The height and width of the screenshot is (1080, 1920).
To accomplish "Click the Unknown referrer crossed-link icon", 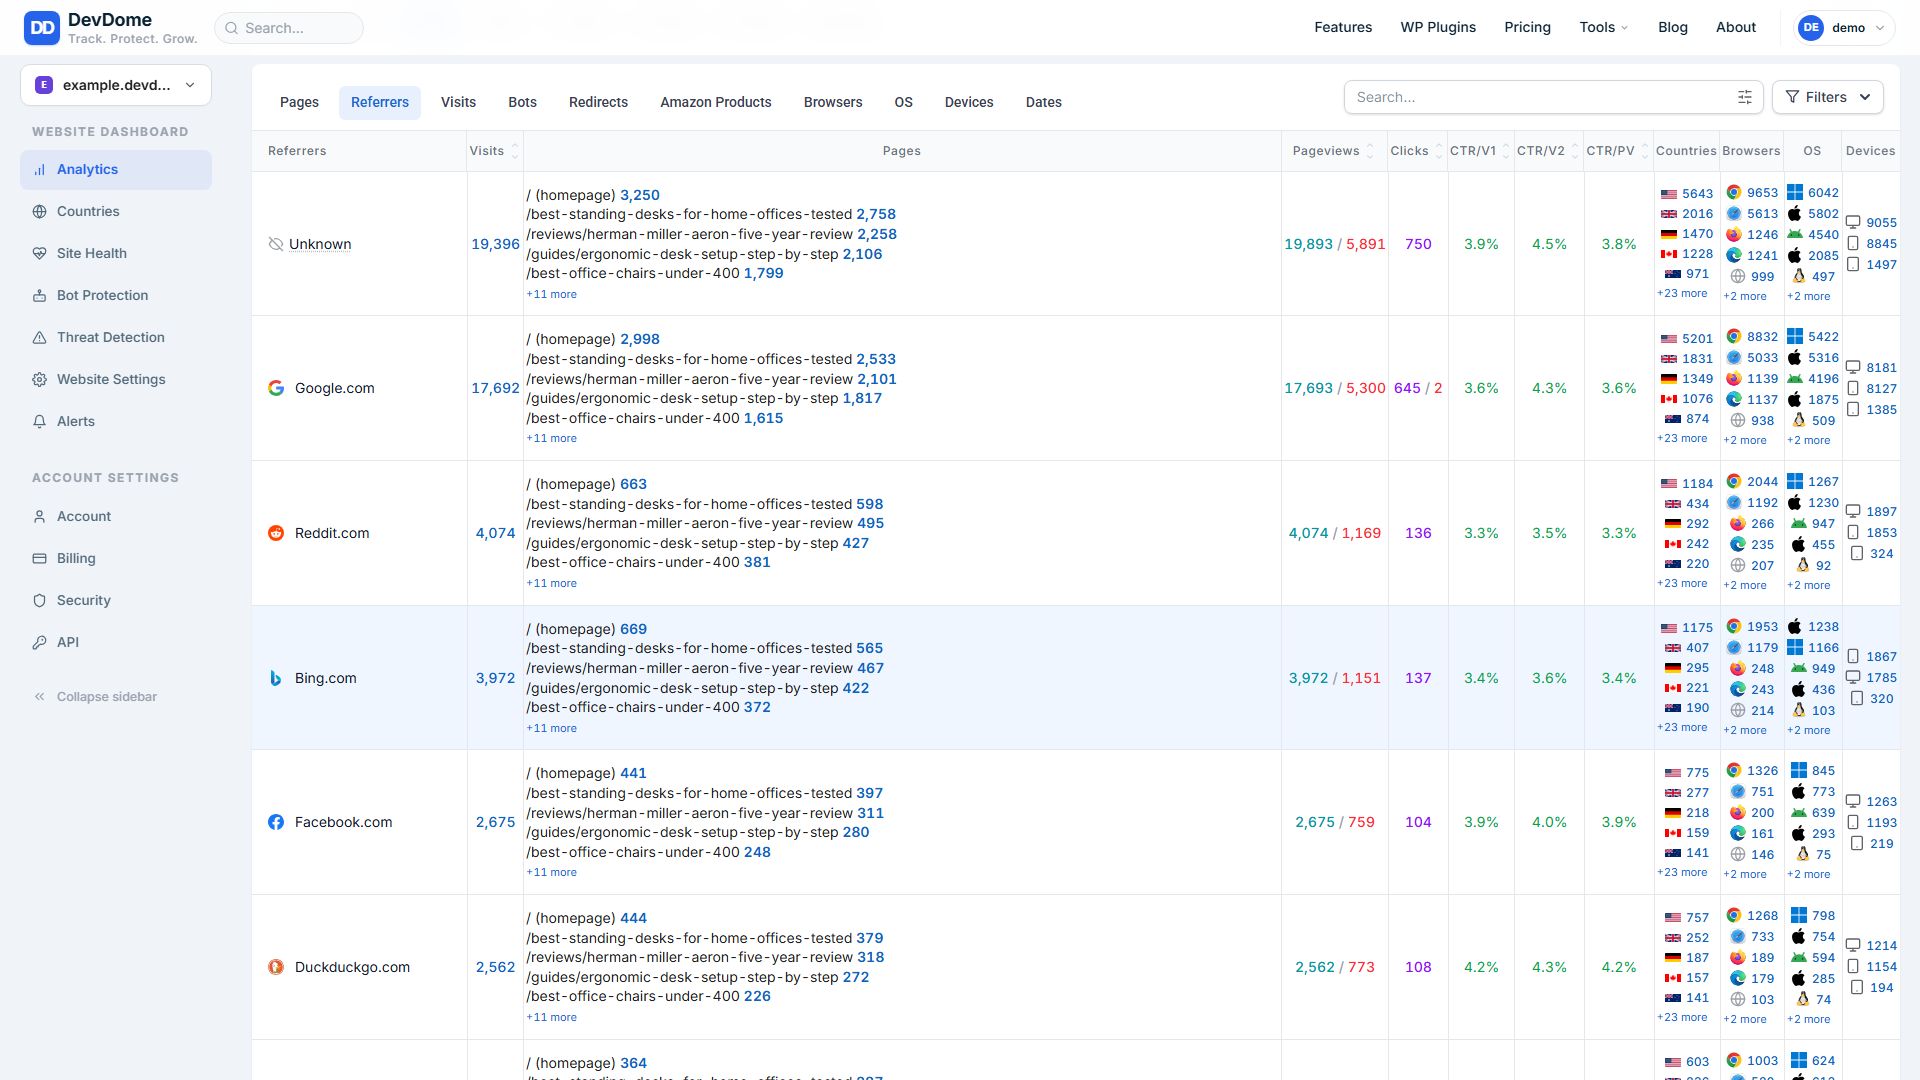I will click(276, 244).
